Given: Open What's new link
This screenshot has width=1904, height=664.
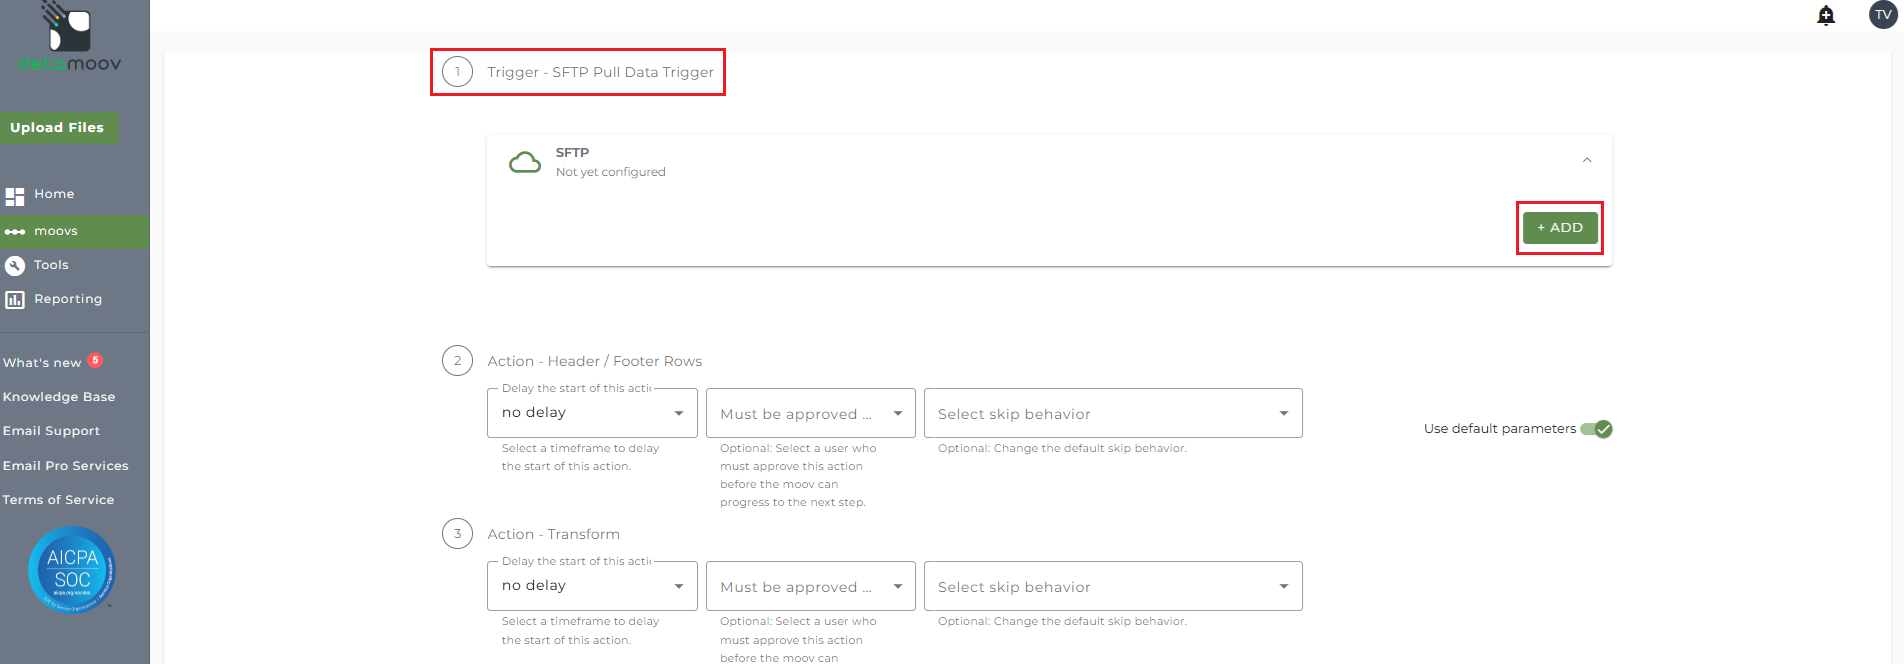Looking at the screenshot, I should [x=42, y=363].
